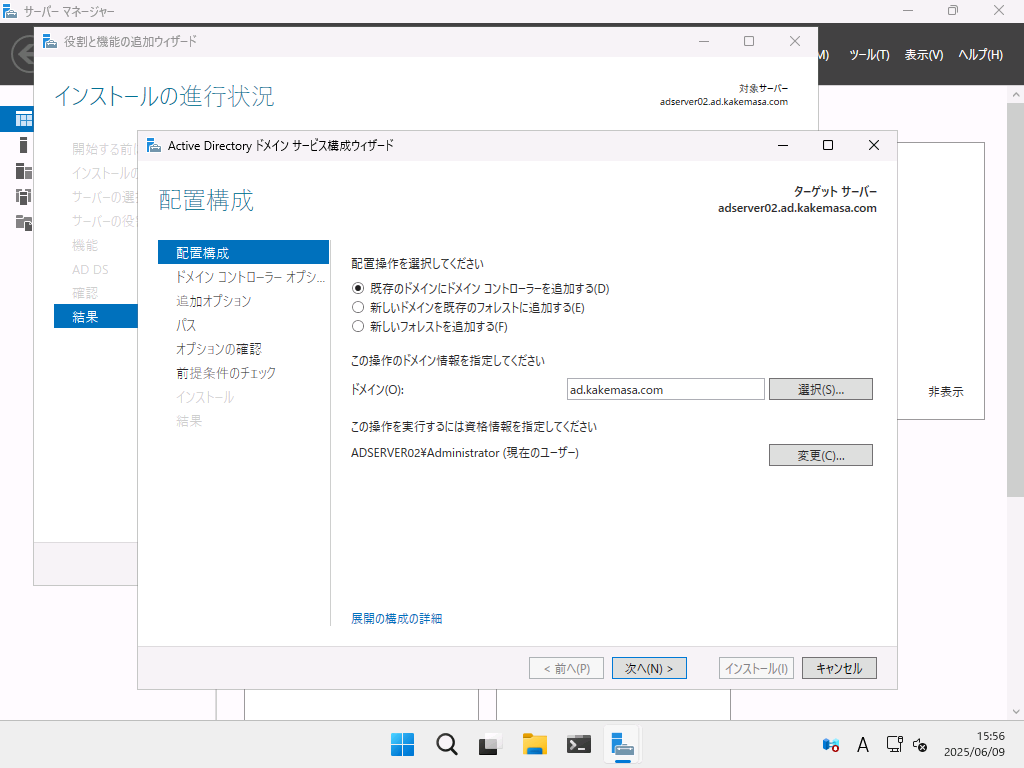
Task: Open AD DS icon in Server Manager sidebar
Action: pyautogui.click(x=24, y=197)
